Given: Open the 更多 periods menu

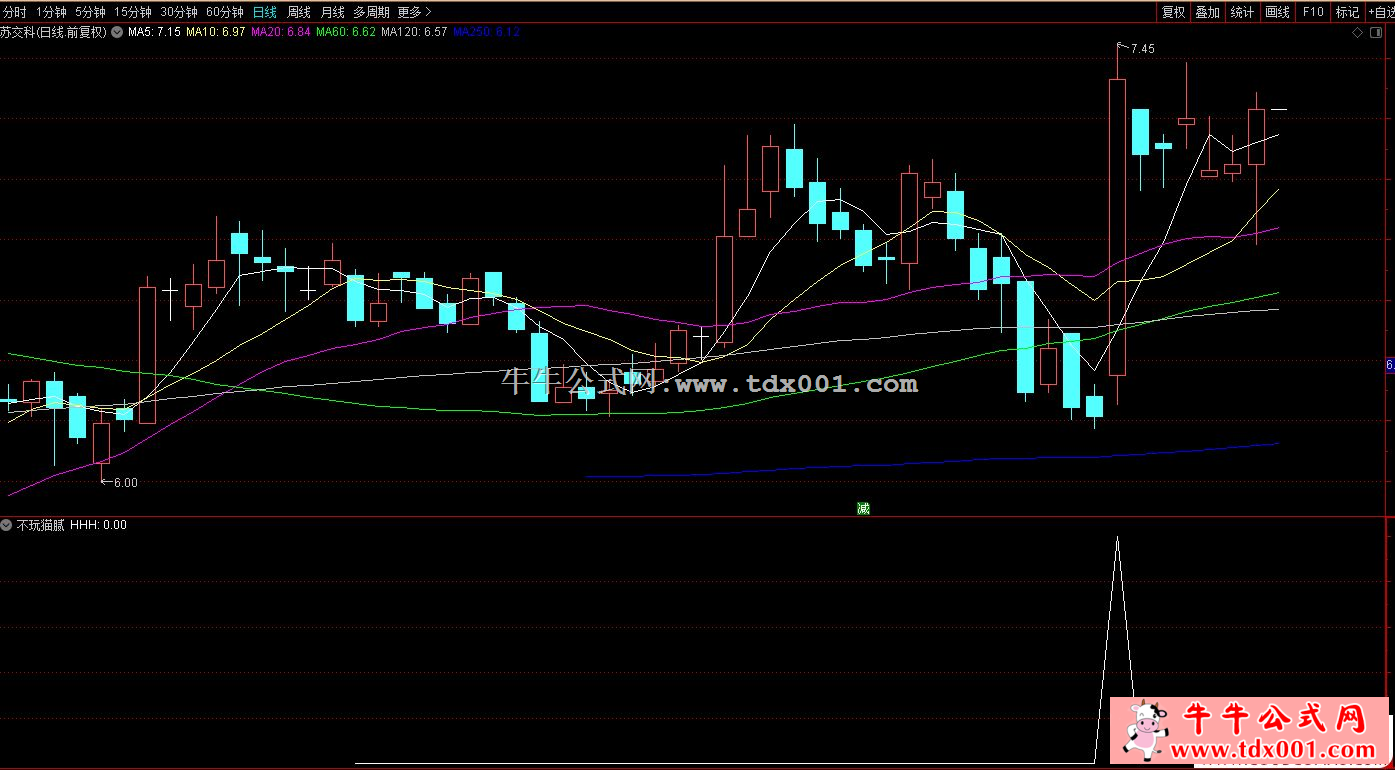Looking at the screenshot, I should pyautogui.click(x=414, y=12).
